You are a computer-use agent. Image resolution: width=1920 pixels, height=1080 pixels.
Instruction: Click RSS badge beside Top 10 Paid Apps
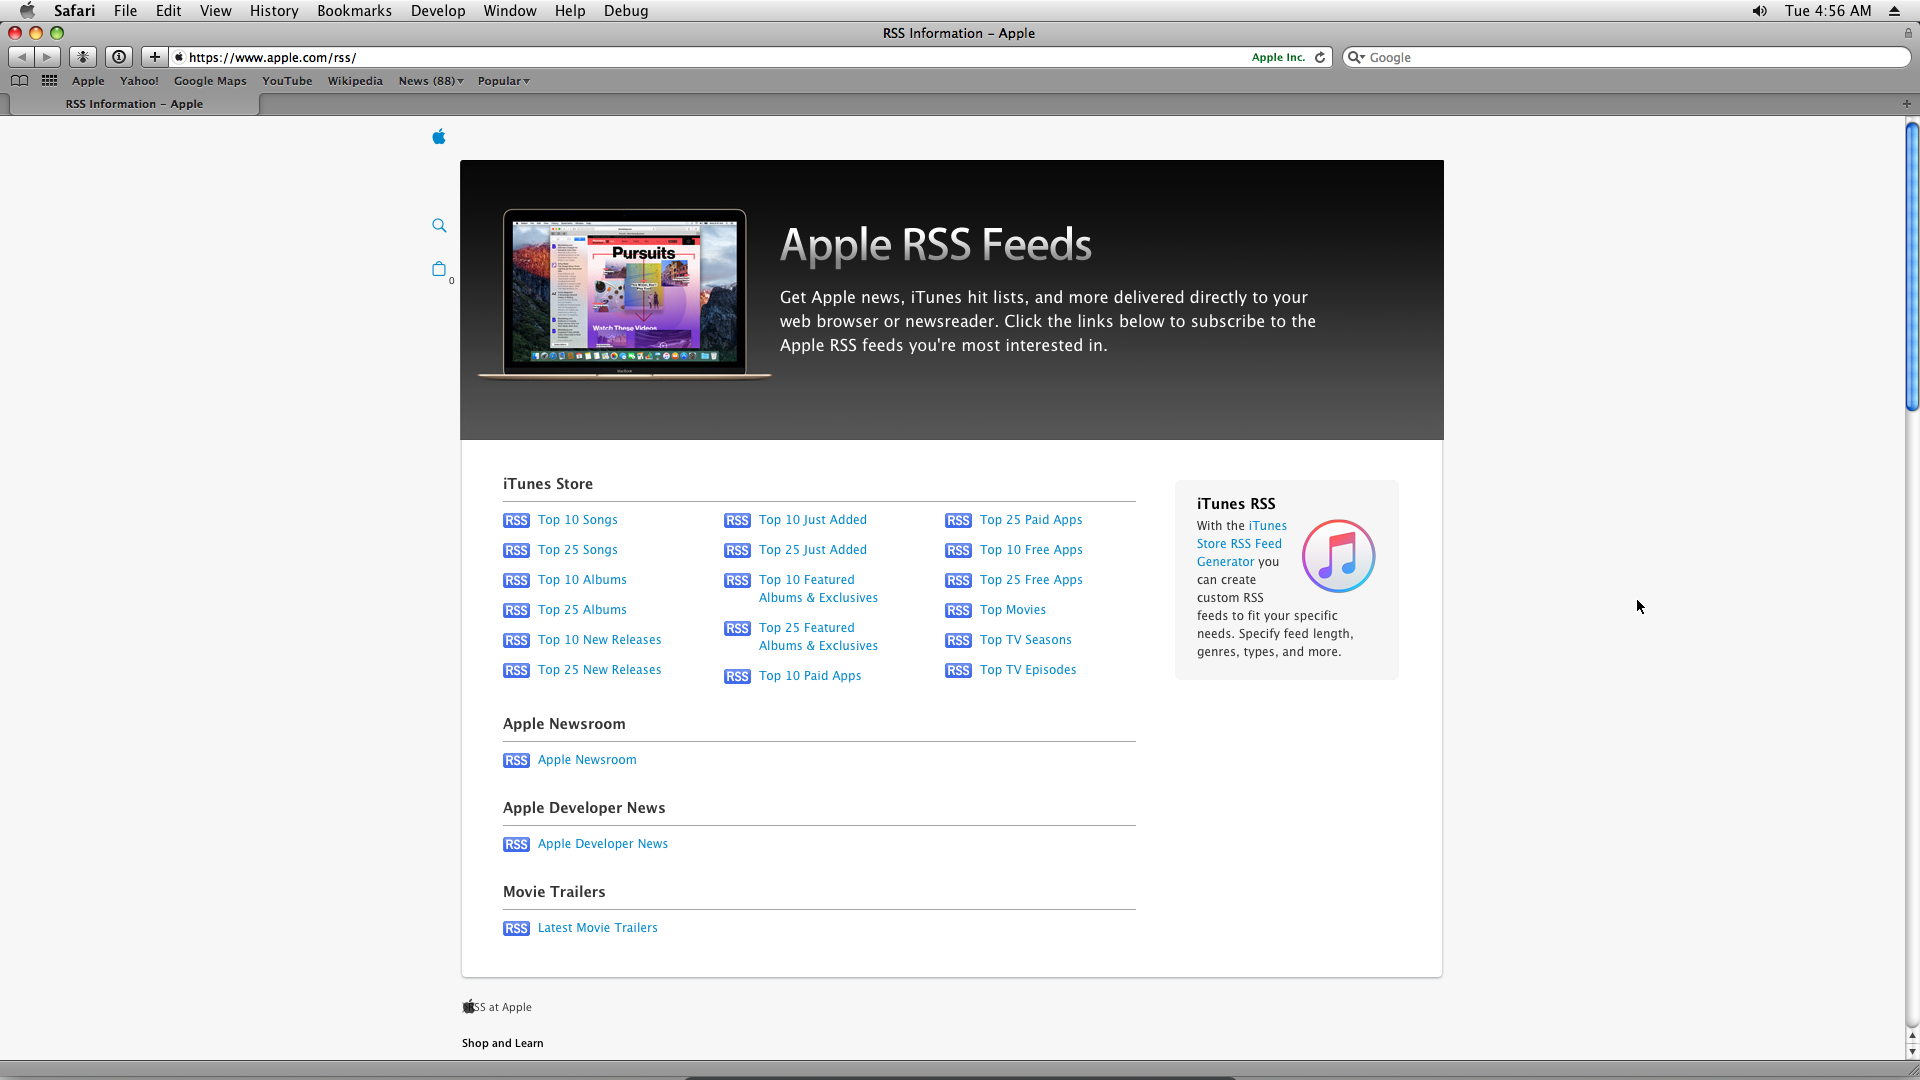pyautogui.click(x=737, y=676)
